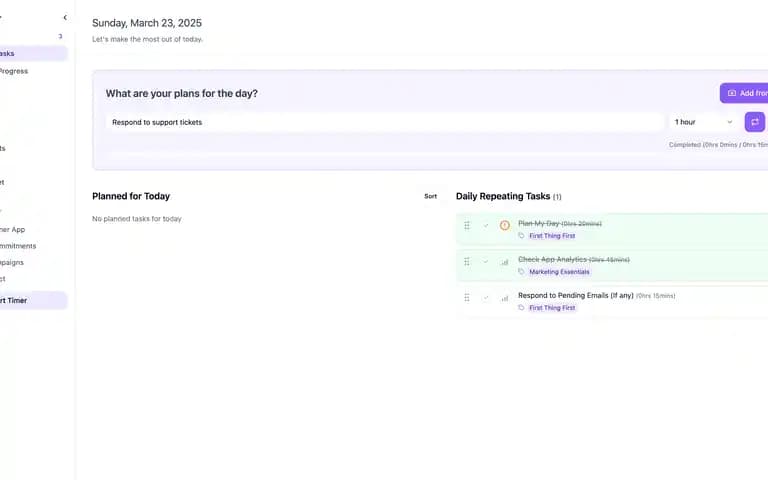Click the No planned tasks for today text
This screenshot has height=480, width=768.
[x=137, y=219]
